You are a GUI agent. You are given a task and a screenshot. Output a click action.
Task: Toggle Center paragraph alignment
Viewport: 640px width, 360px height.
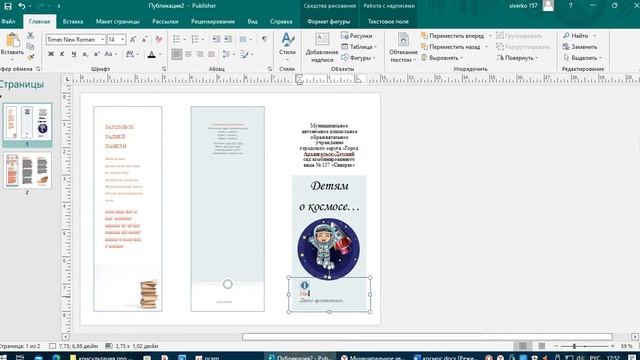(x=188, y=54)
